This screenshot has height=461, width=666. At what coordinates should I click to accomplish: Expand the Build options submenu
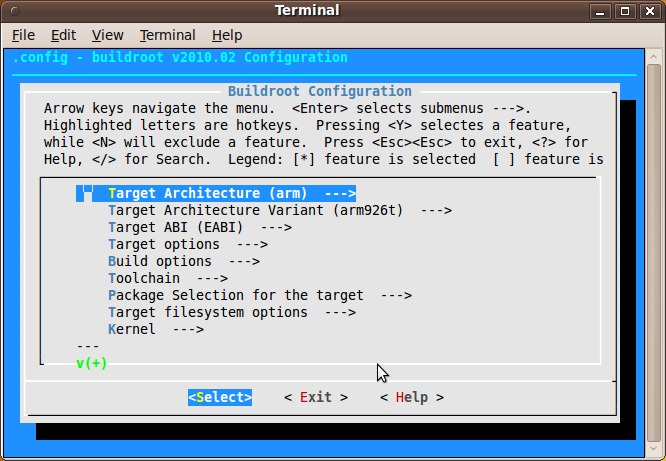pos(183,262)
